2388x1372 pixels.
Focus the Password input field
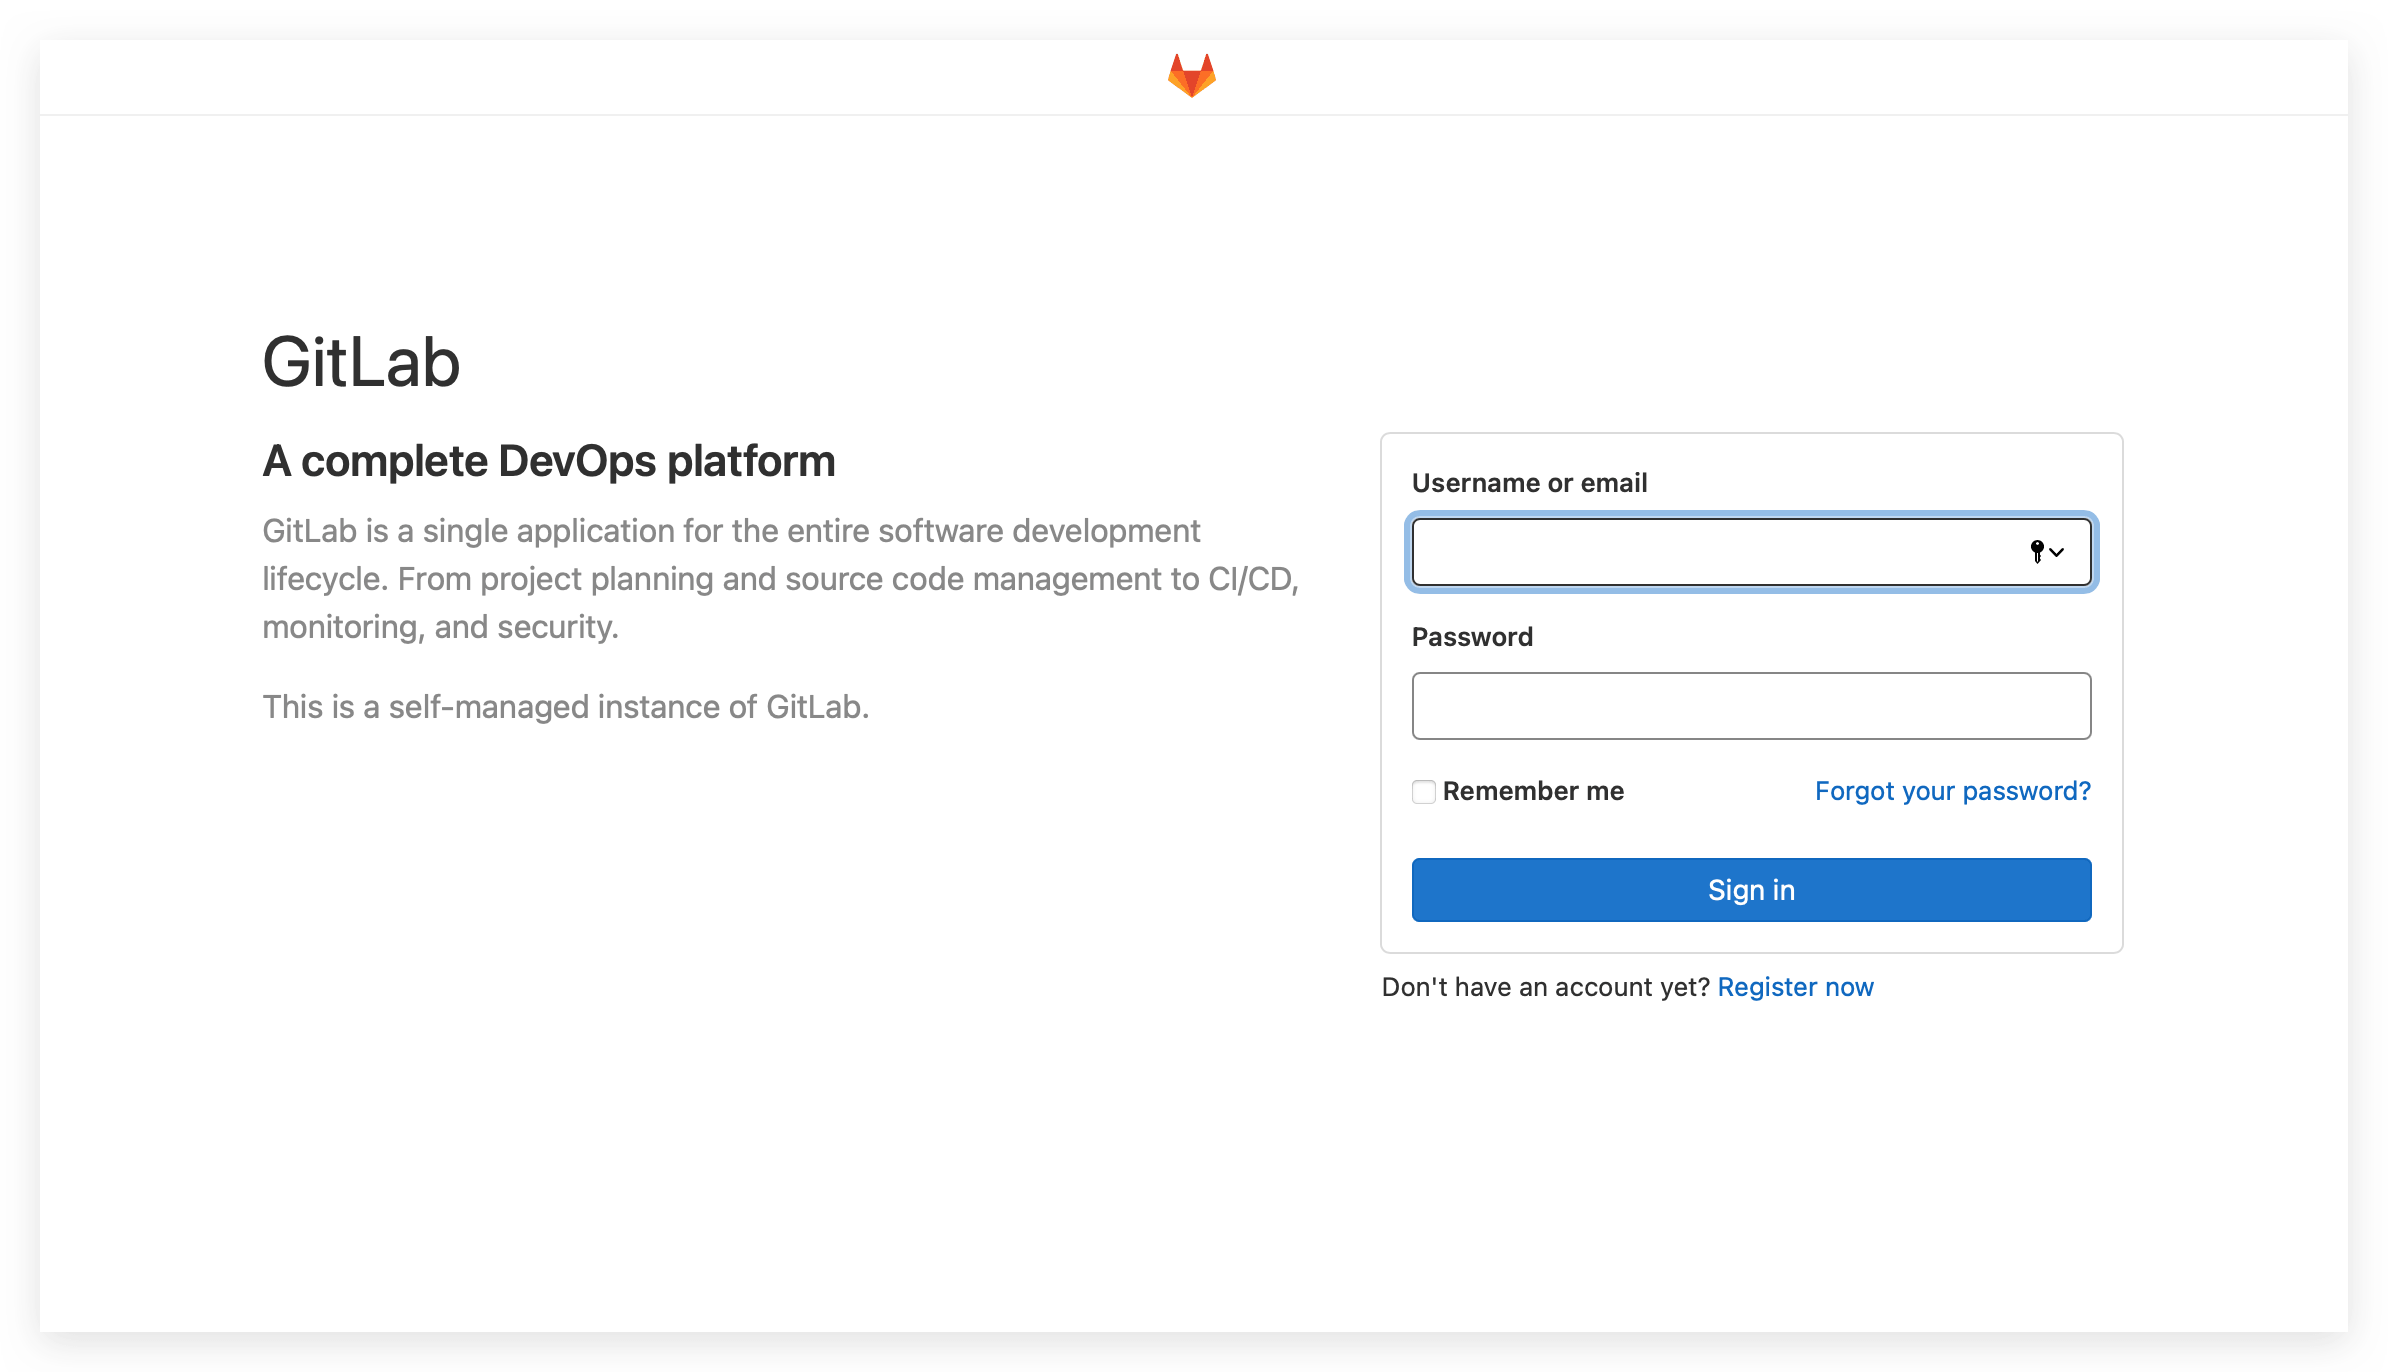pos(1751,706)
